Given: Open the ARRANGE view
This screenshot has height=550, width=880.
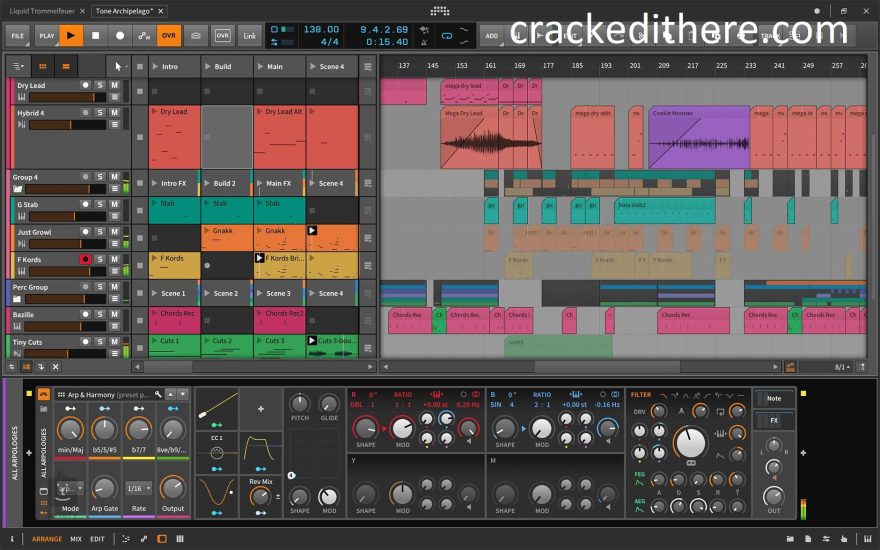Looking at the screenshot, I should click(x=47, y=539).
